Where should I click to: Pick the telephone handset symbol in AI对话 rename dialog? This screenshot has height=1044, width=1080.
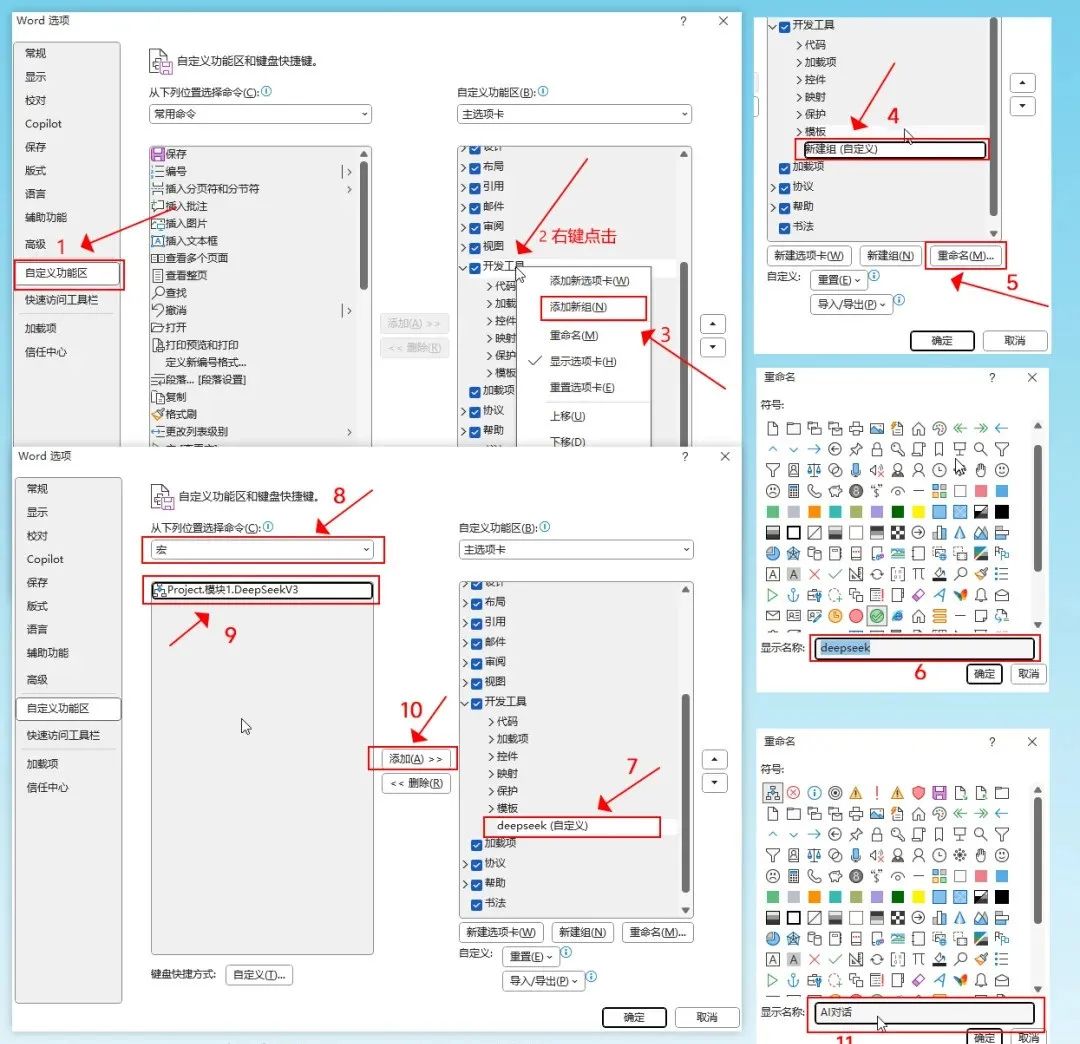pyautogui.click(x=814, y=876)
